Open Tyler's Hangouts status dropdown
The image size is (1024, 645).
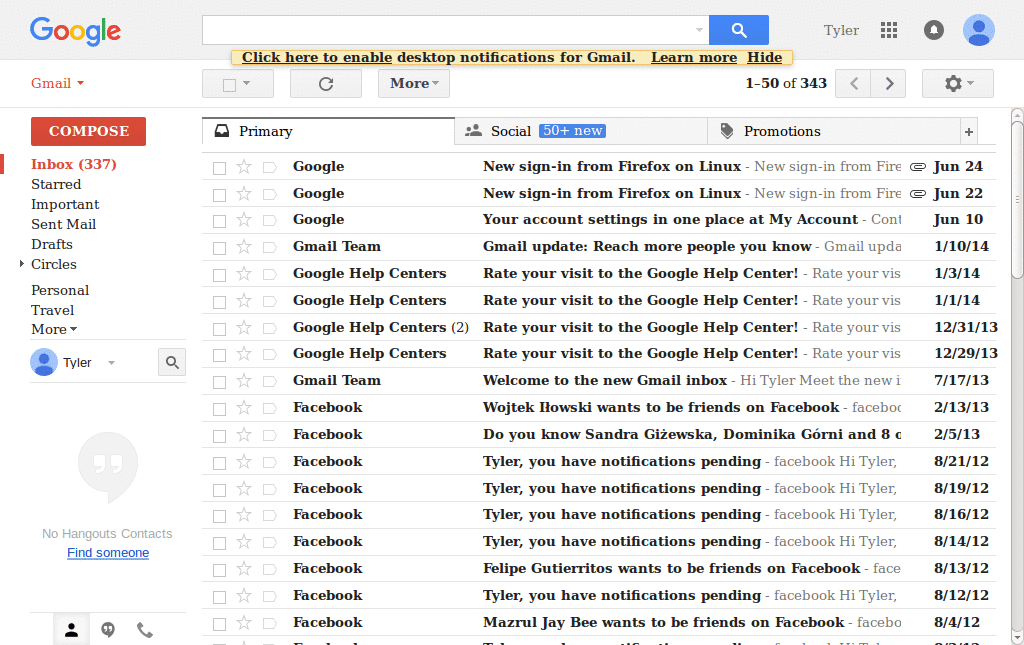coord(112,362)
